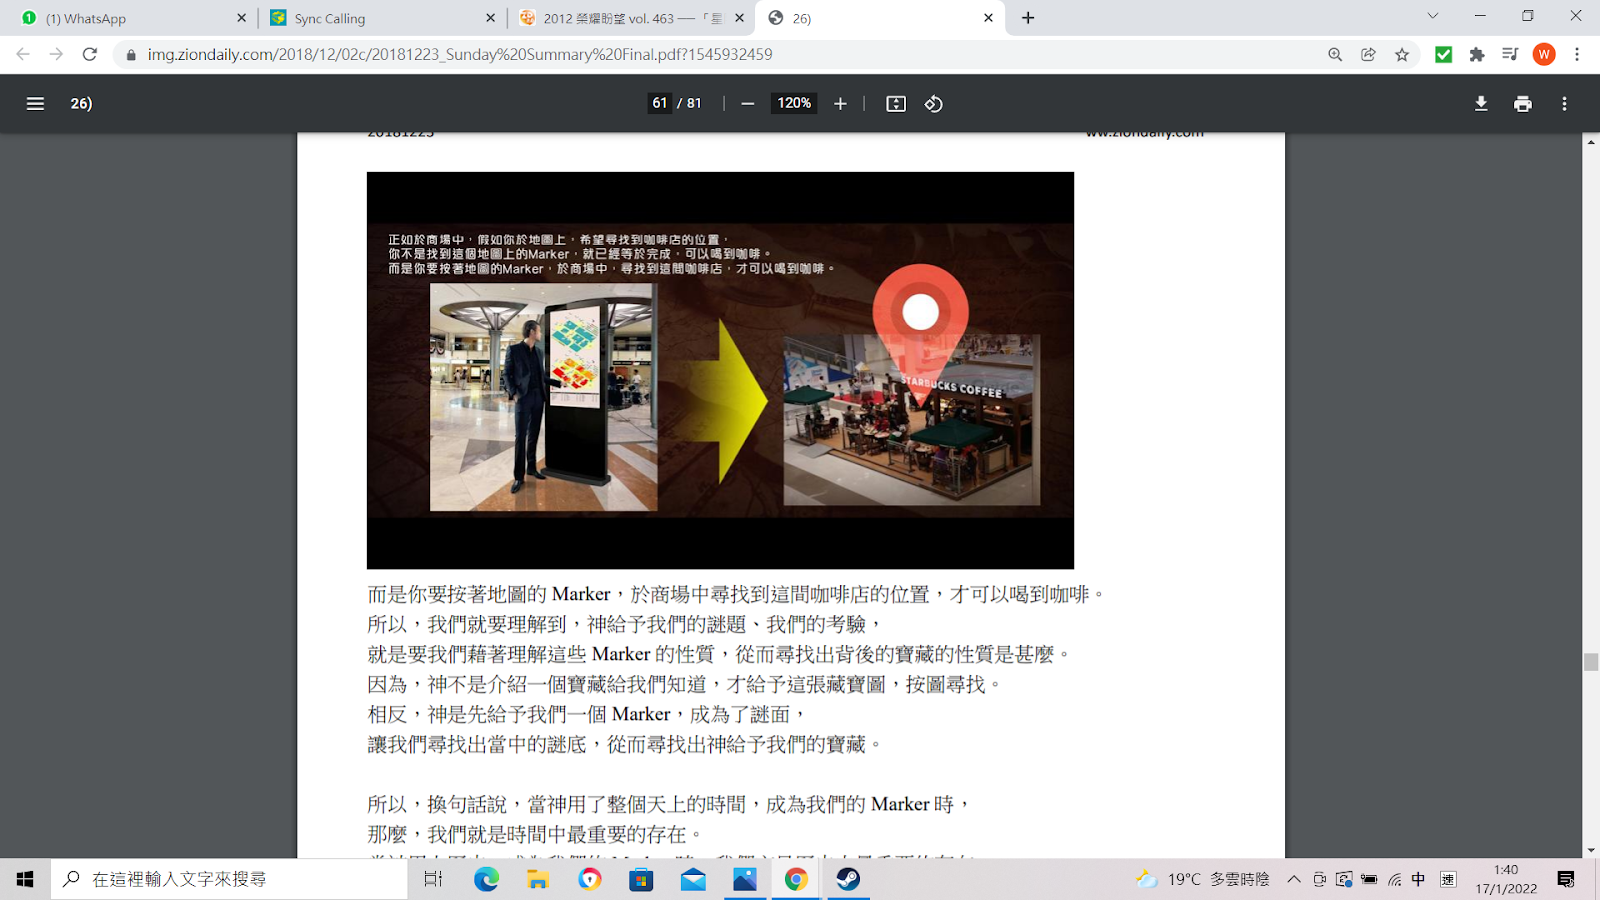Open Photos app from taskbar
This screenshot has width=1600, height=900.
(x=745, y=879)
